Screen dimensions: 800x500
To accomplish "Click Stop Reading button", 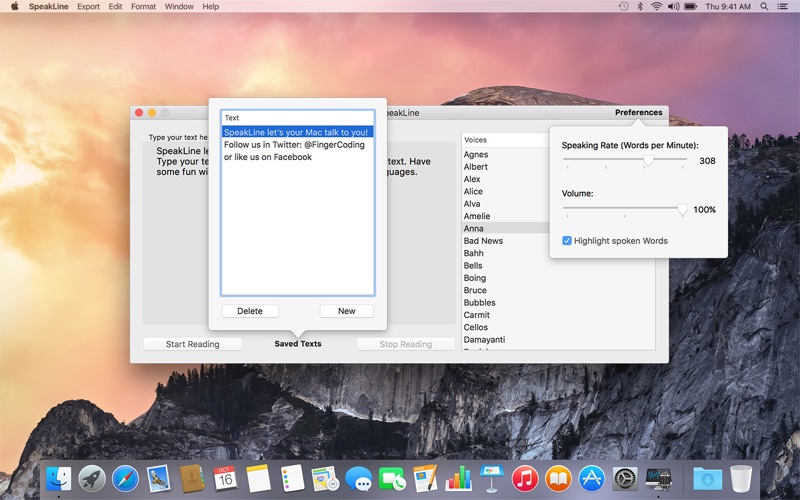I will point(406,344).
